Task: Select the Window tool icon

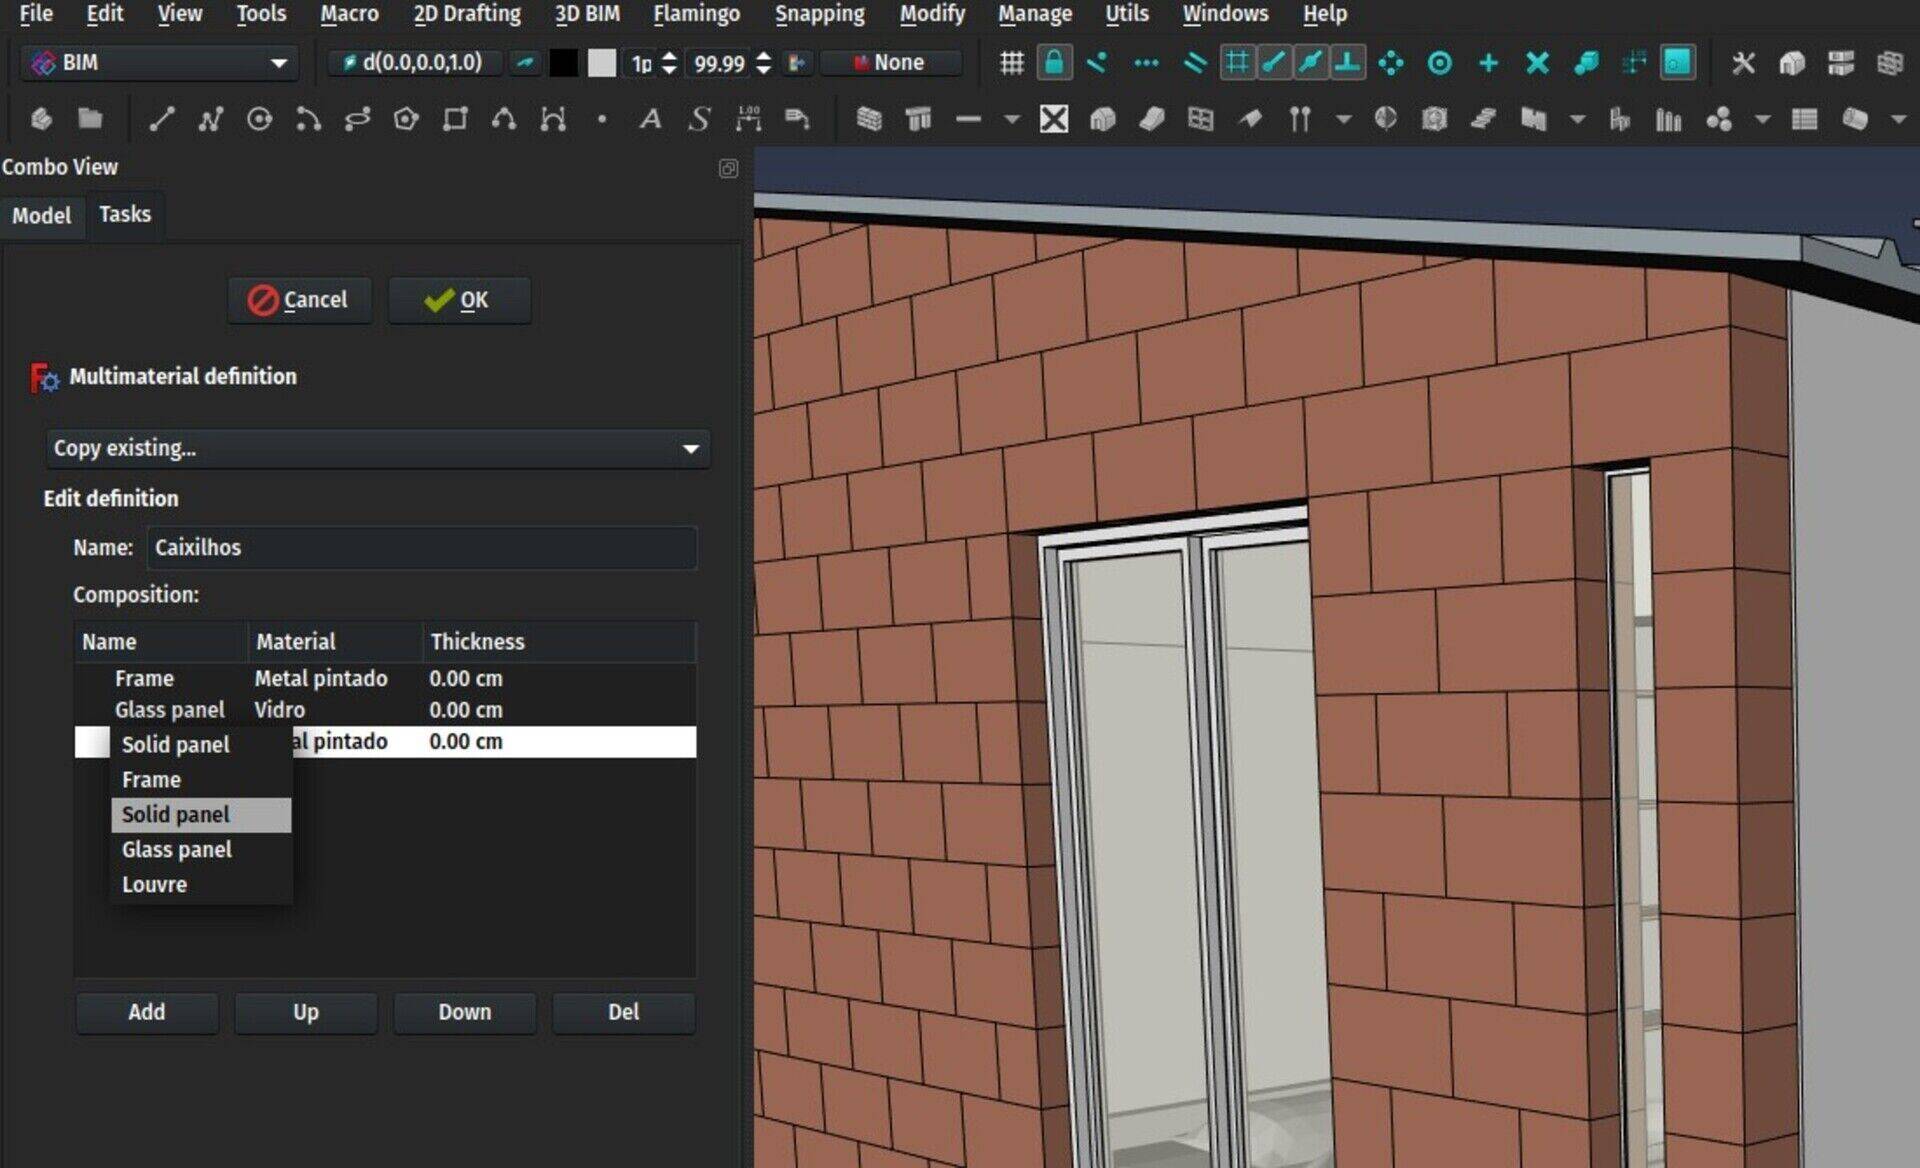Action: [x=1201, y=120]
